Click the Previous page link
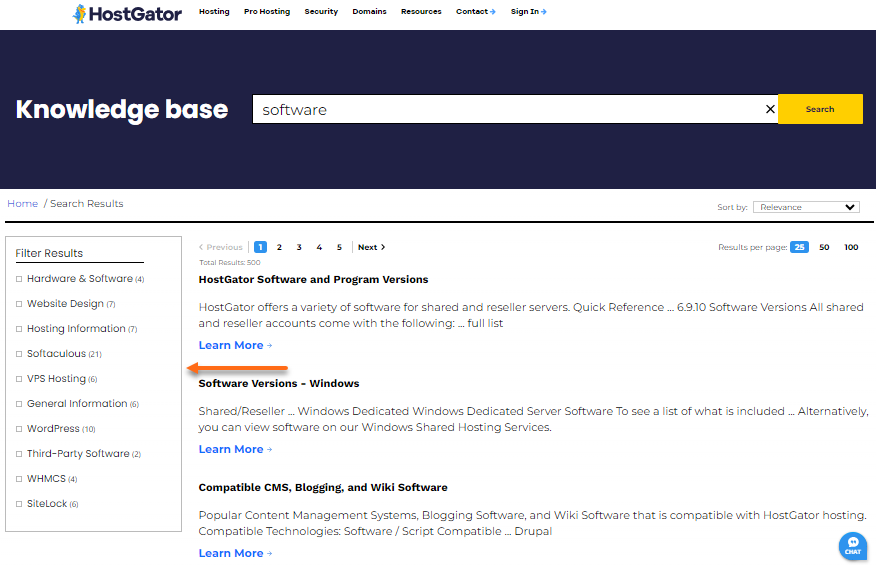This screenshot has width=876, height=565. (x=221, y=247)
